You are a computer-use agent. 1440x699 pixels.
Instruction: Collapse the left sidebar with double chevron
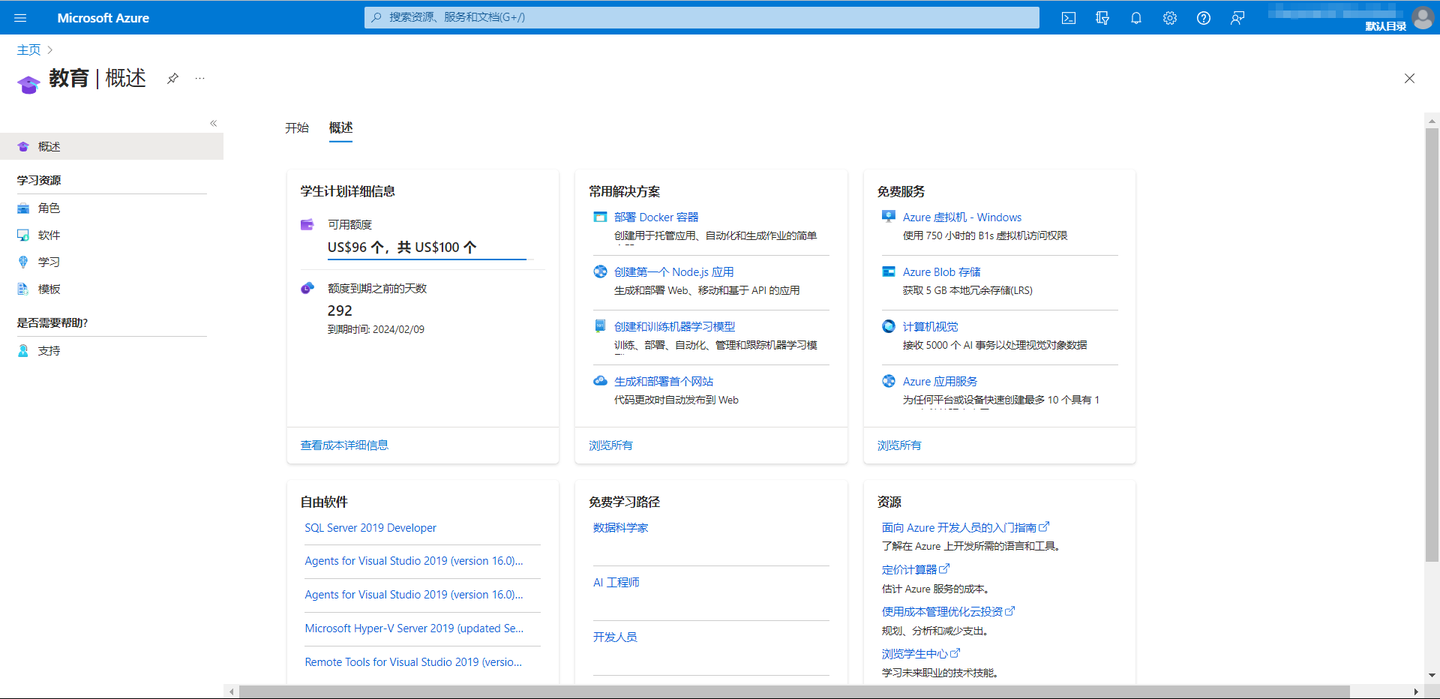coord(213,123)
